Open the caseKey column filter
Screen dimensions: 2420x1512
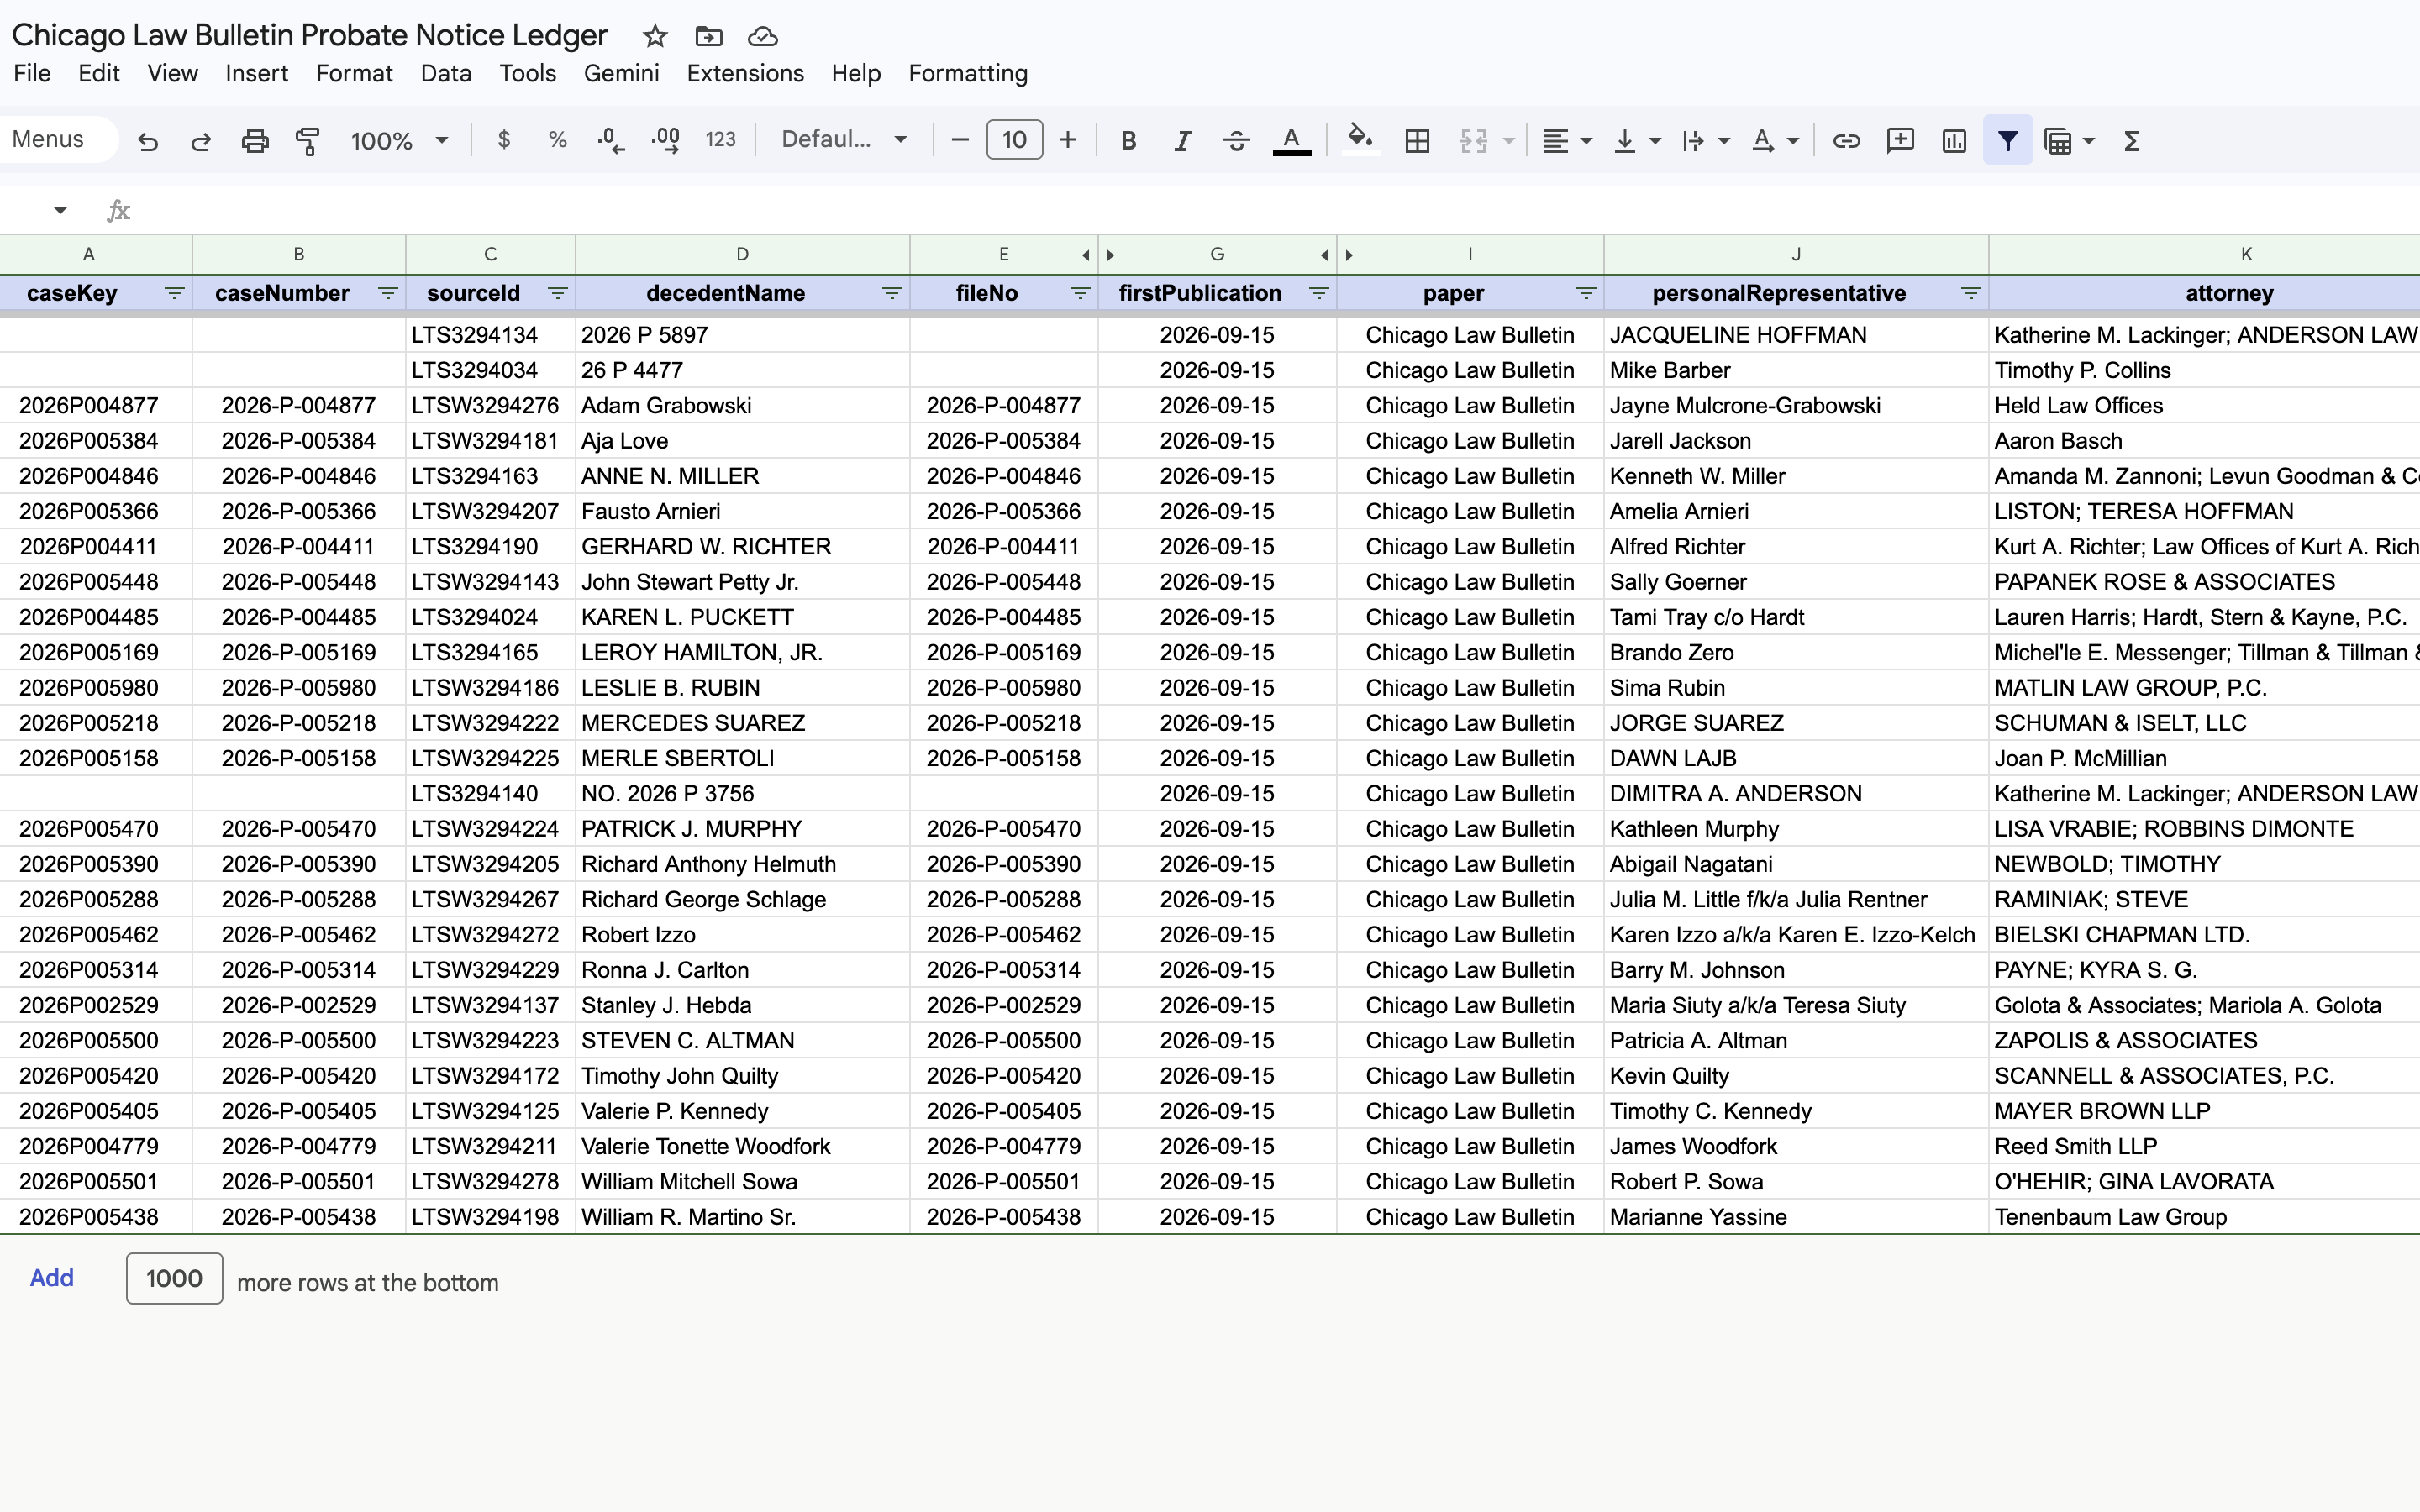coord(174,293)
